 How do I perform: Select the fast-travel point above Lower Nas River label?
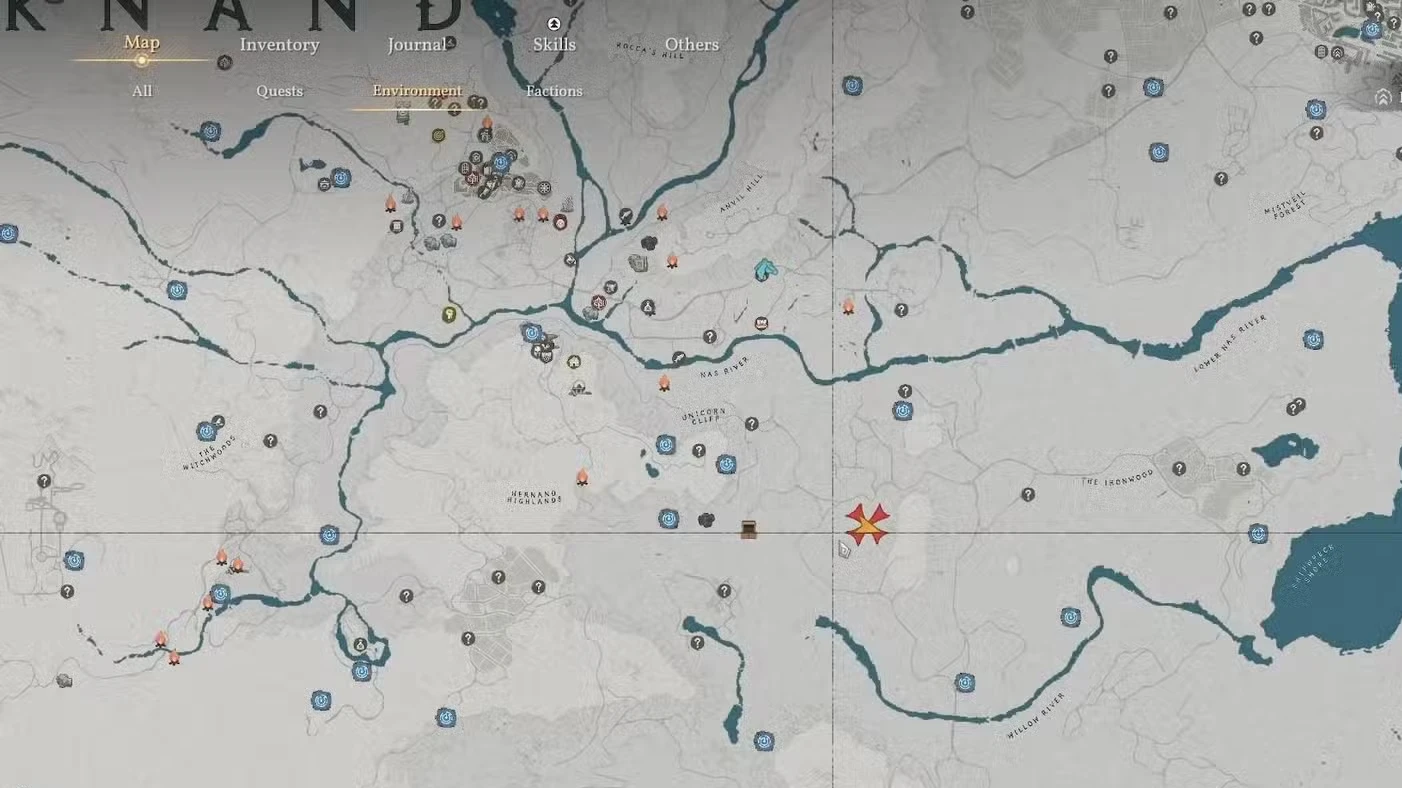pos(1313,339)
